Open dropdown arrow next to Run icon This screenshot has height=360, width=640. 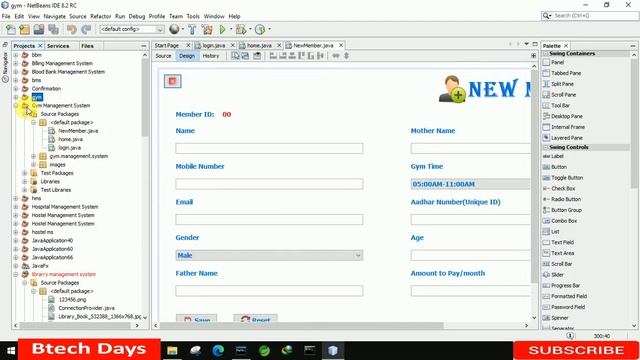[x=231, y=29]
